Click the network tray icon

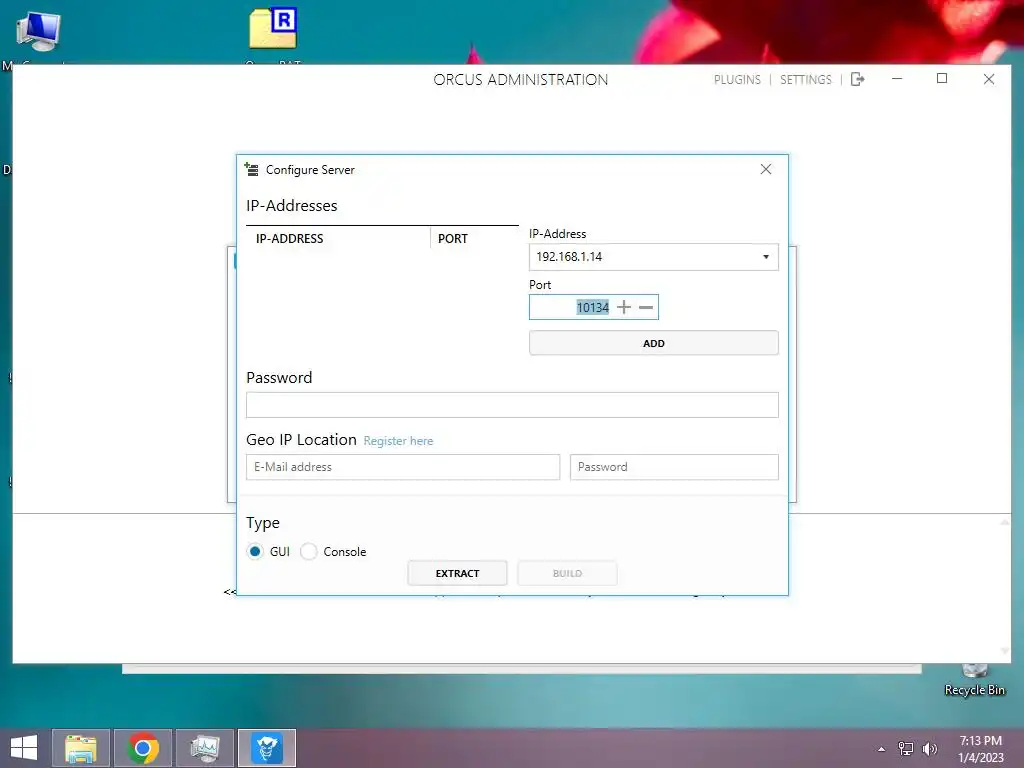tap(906, 748)
